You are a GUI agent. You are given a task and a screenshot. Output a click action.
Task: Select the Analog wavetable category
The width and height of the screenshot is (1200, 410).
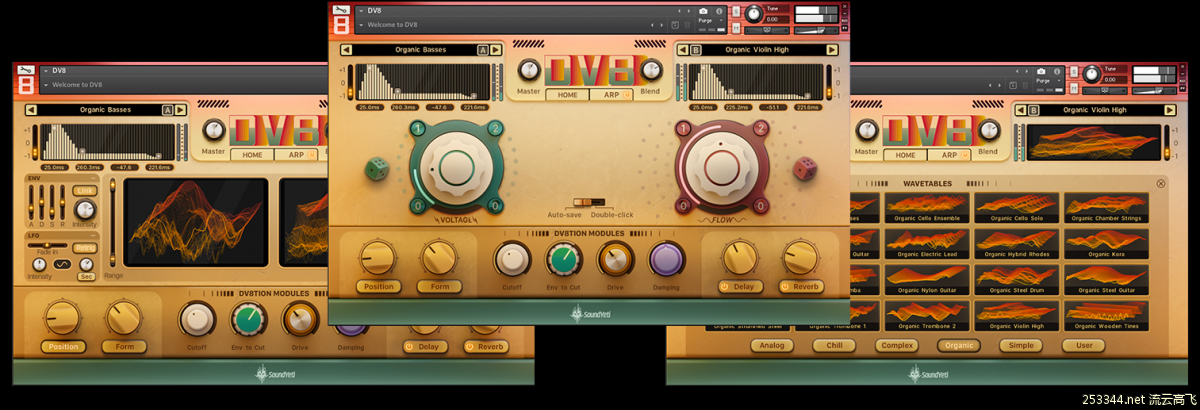pos(772,346)
